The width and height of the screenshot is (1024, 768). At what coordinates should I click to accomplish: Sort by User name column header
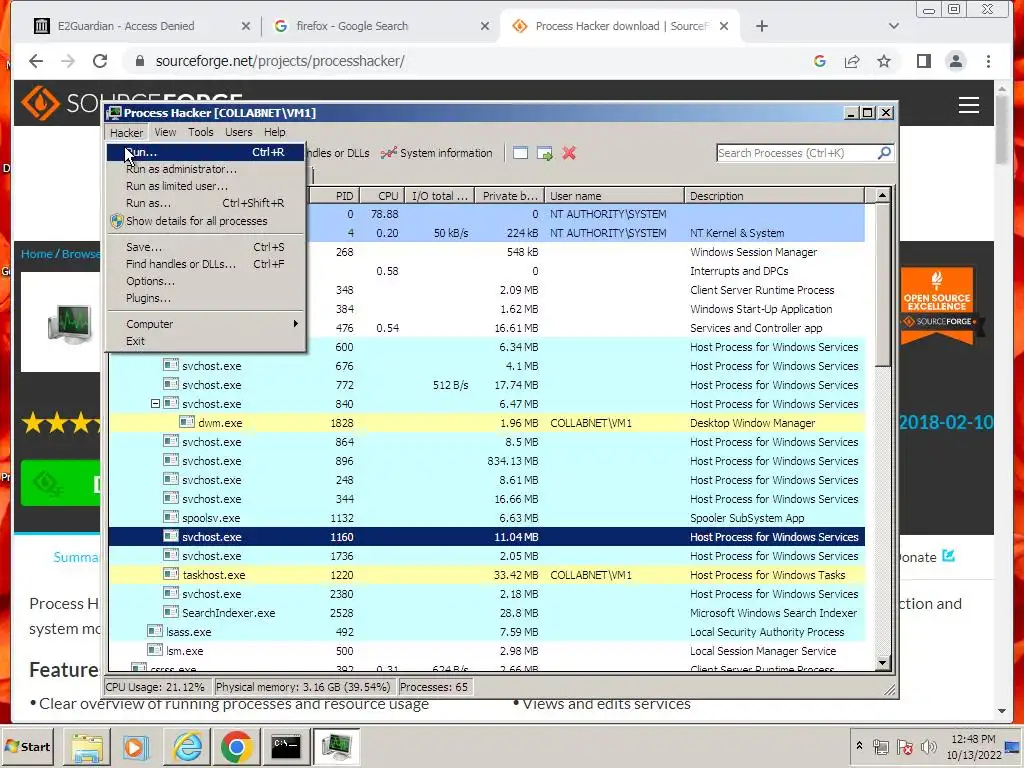pos(615,195)
